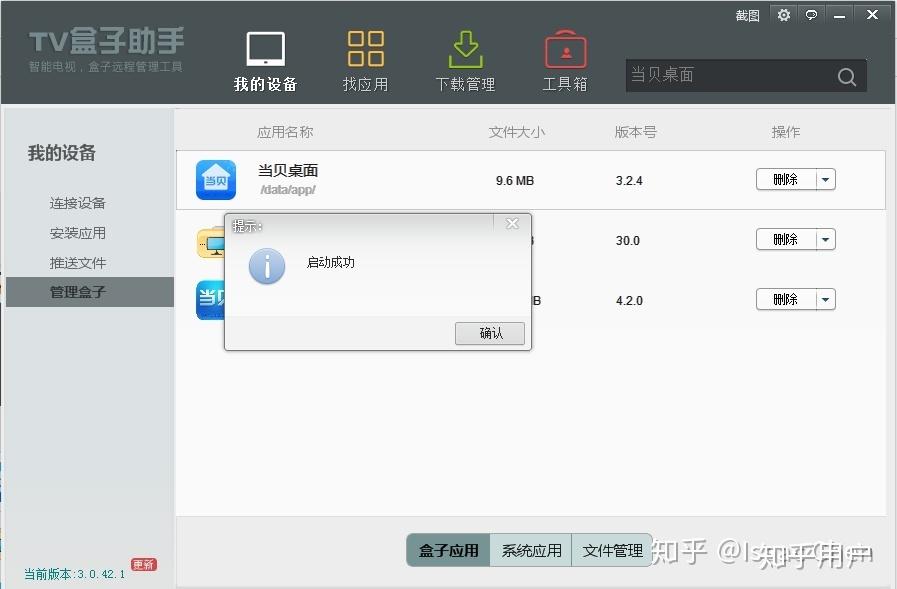The height and width of the screenshot is (589, 897).
Task: Expand dropdown arrow beside 删除 for version 3.2.4
Action: tap(825, 180)
